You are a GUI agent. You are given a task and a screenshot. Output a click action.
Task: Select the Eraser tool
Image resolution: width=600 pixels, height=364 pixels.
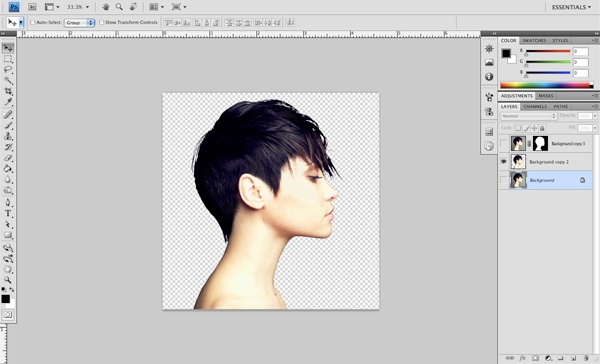[8, 158]
